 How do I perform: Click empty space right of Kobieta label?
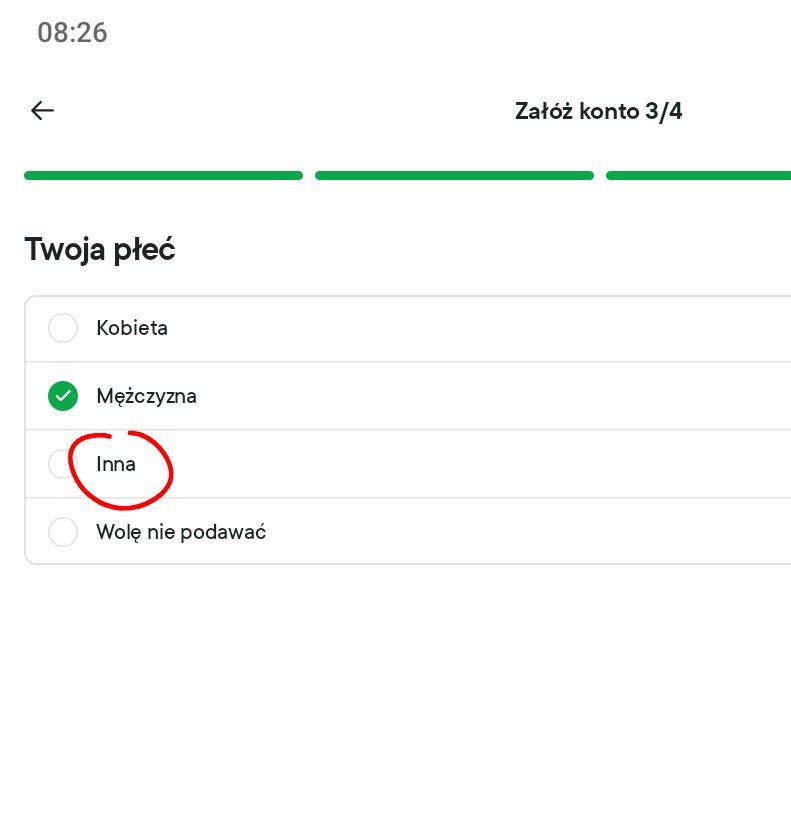click(x=480, y=328)
